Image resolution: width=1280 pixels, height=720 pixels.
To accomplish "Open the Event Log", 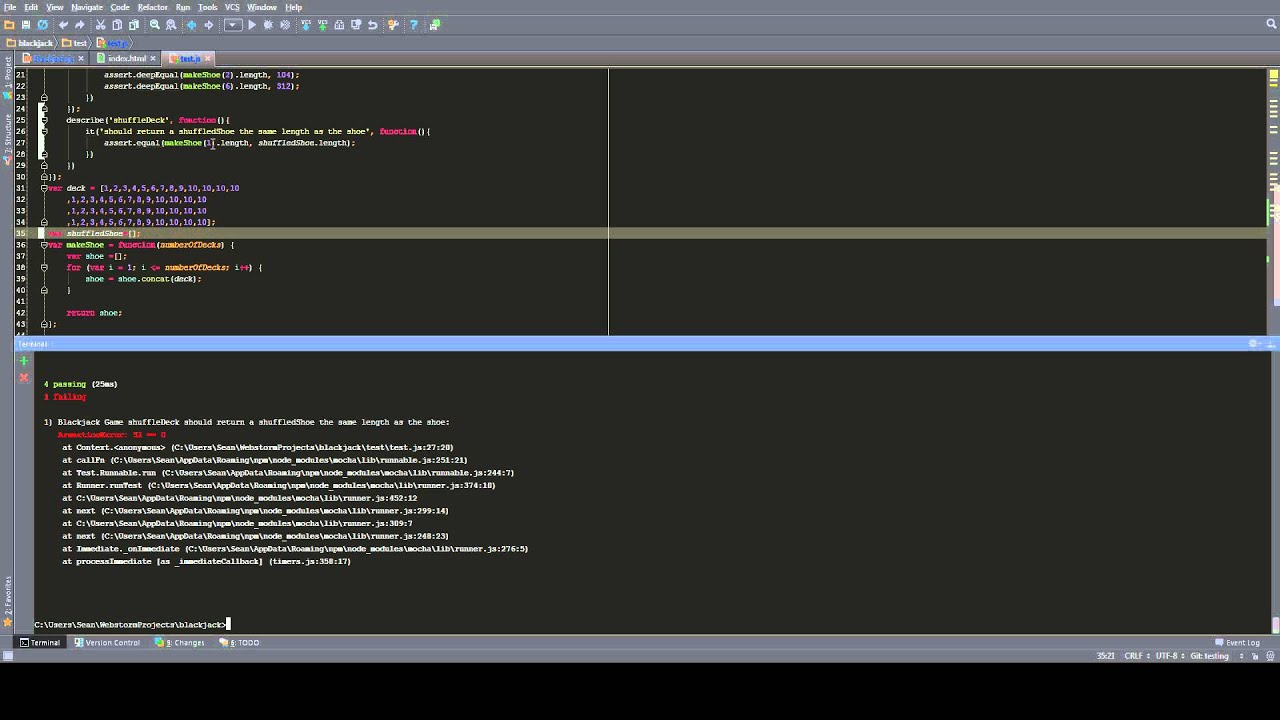I will [1237, 643].
